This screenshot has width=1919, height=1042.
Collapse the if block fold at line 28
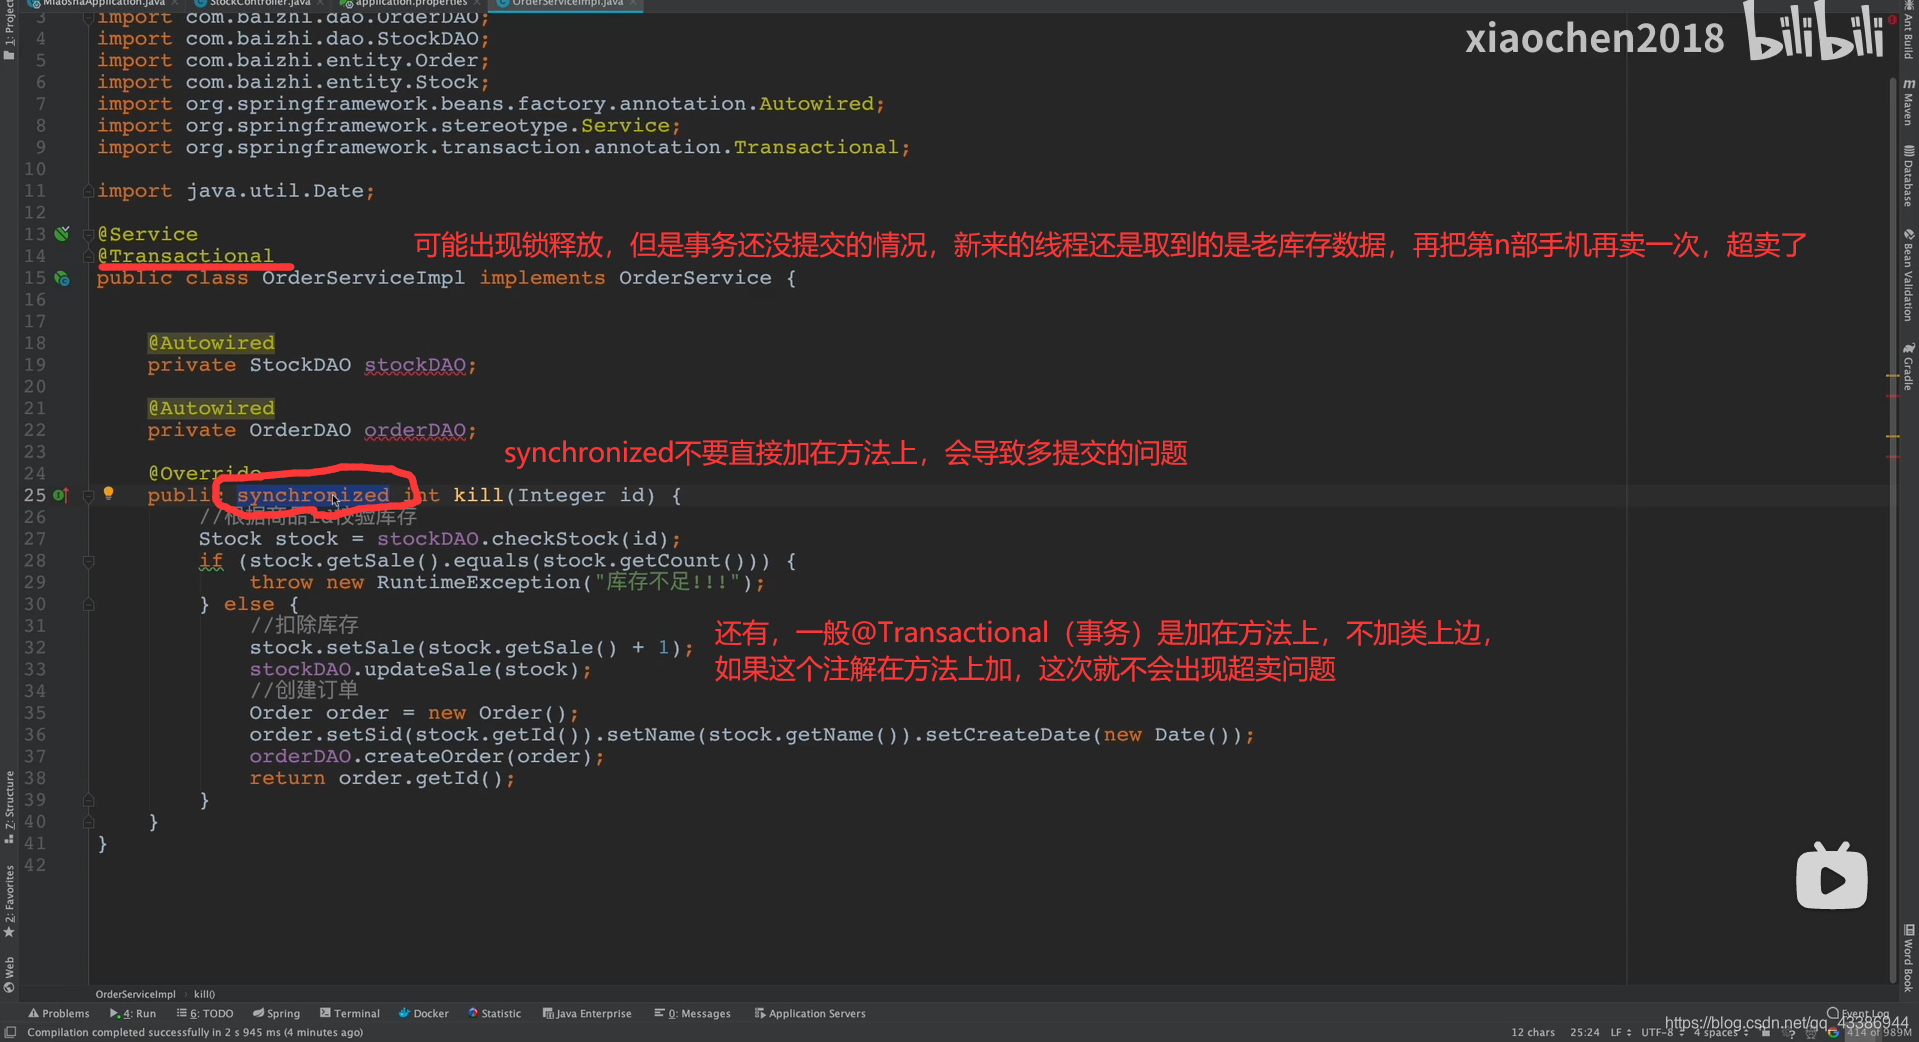(x=88, y=561)
